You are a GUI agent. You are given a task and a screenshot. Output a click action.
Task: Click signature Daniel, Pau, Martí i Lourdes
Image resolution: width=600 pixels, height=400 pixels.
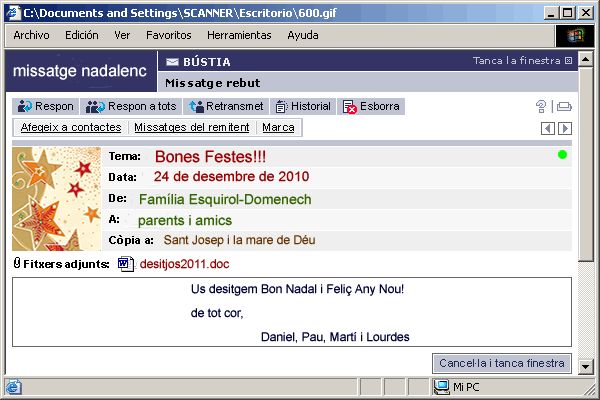(335, 337)
